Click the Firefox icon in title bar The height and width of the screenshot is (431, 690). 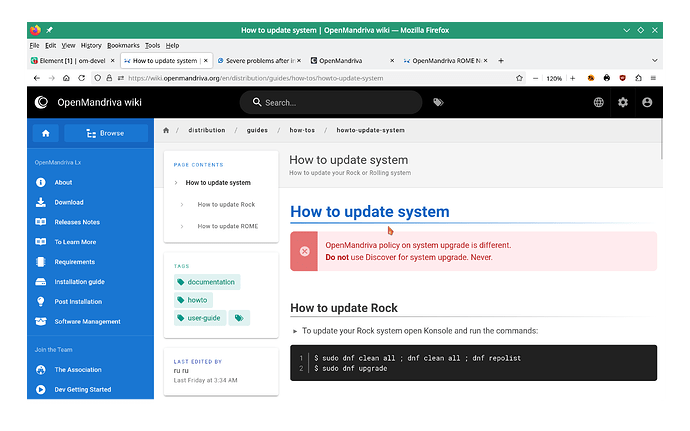click(35, 30)
